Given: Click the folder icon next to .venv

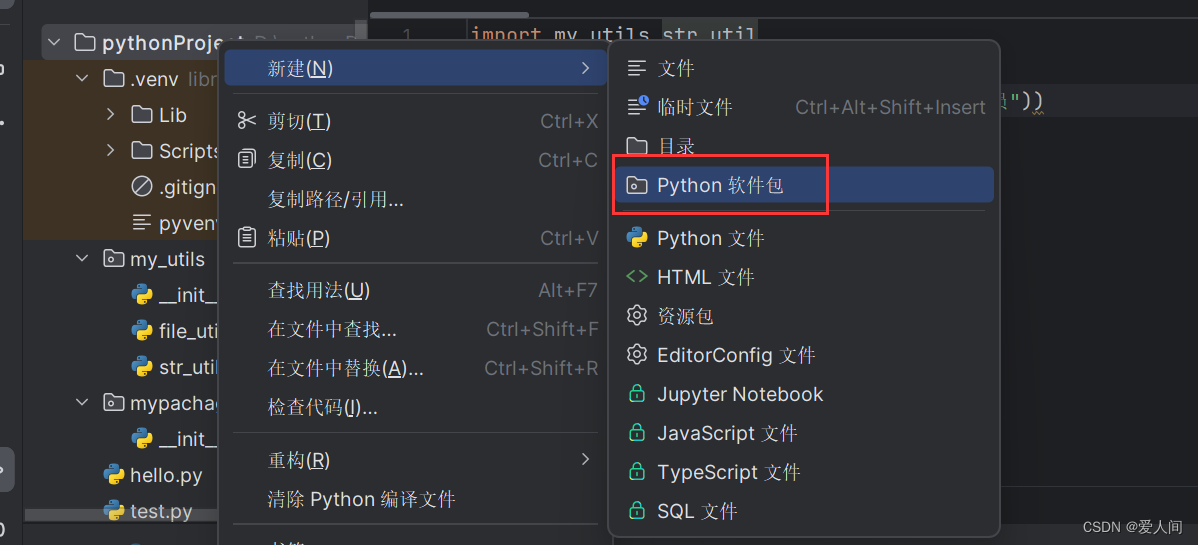Looking at the screenshot, I should click(113, 78).
